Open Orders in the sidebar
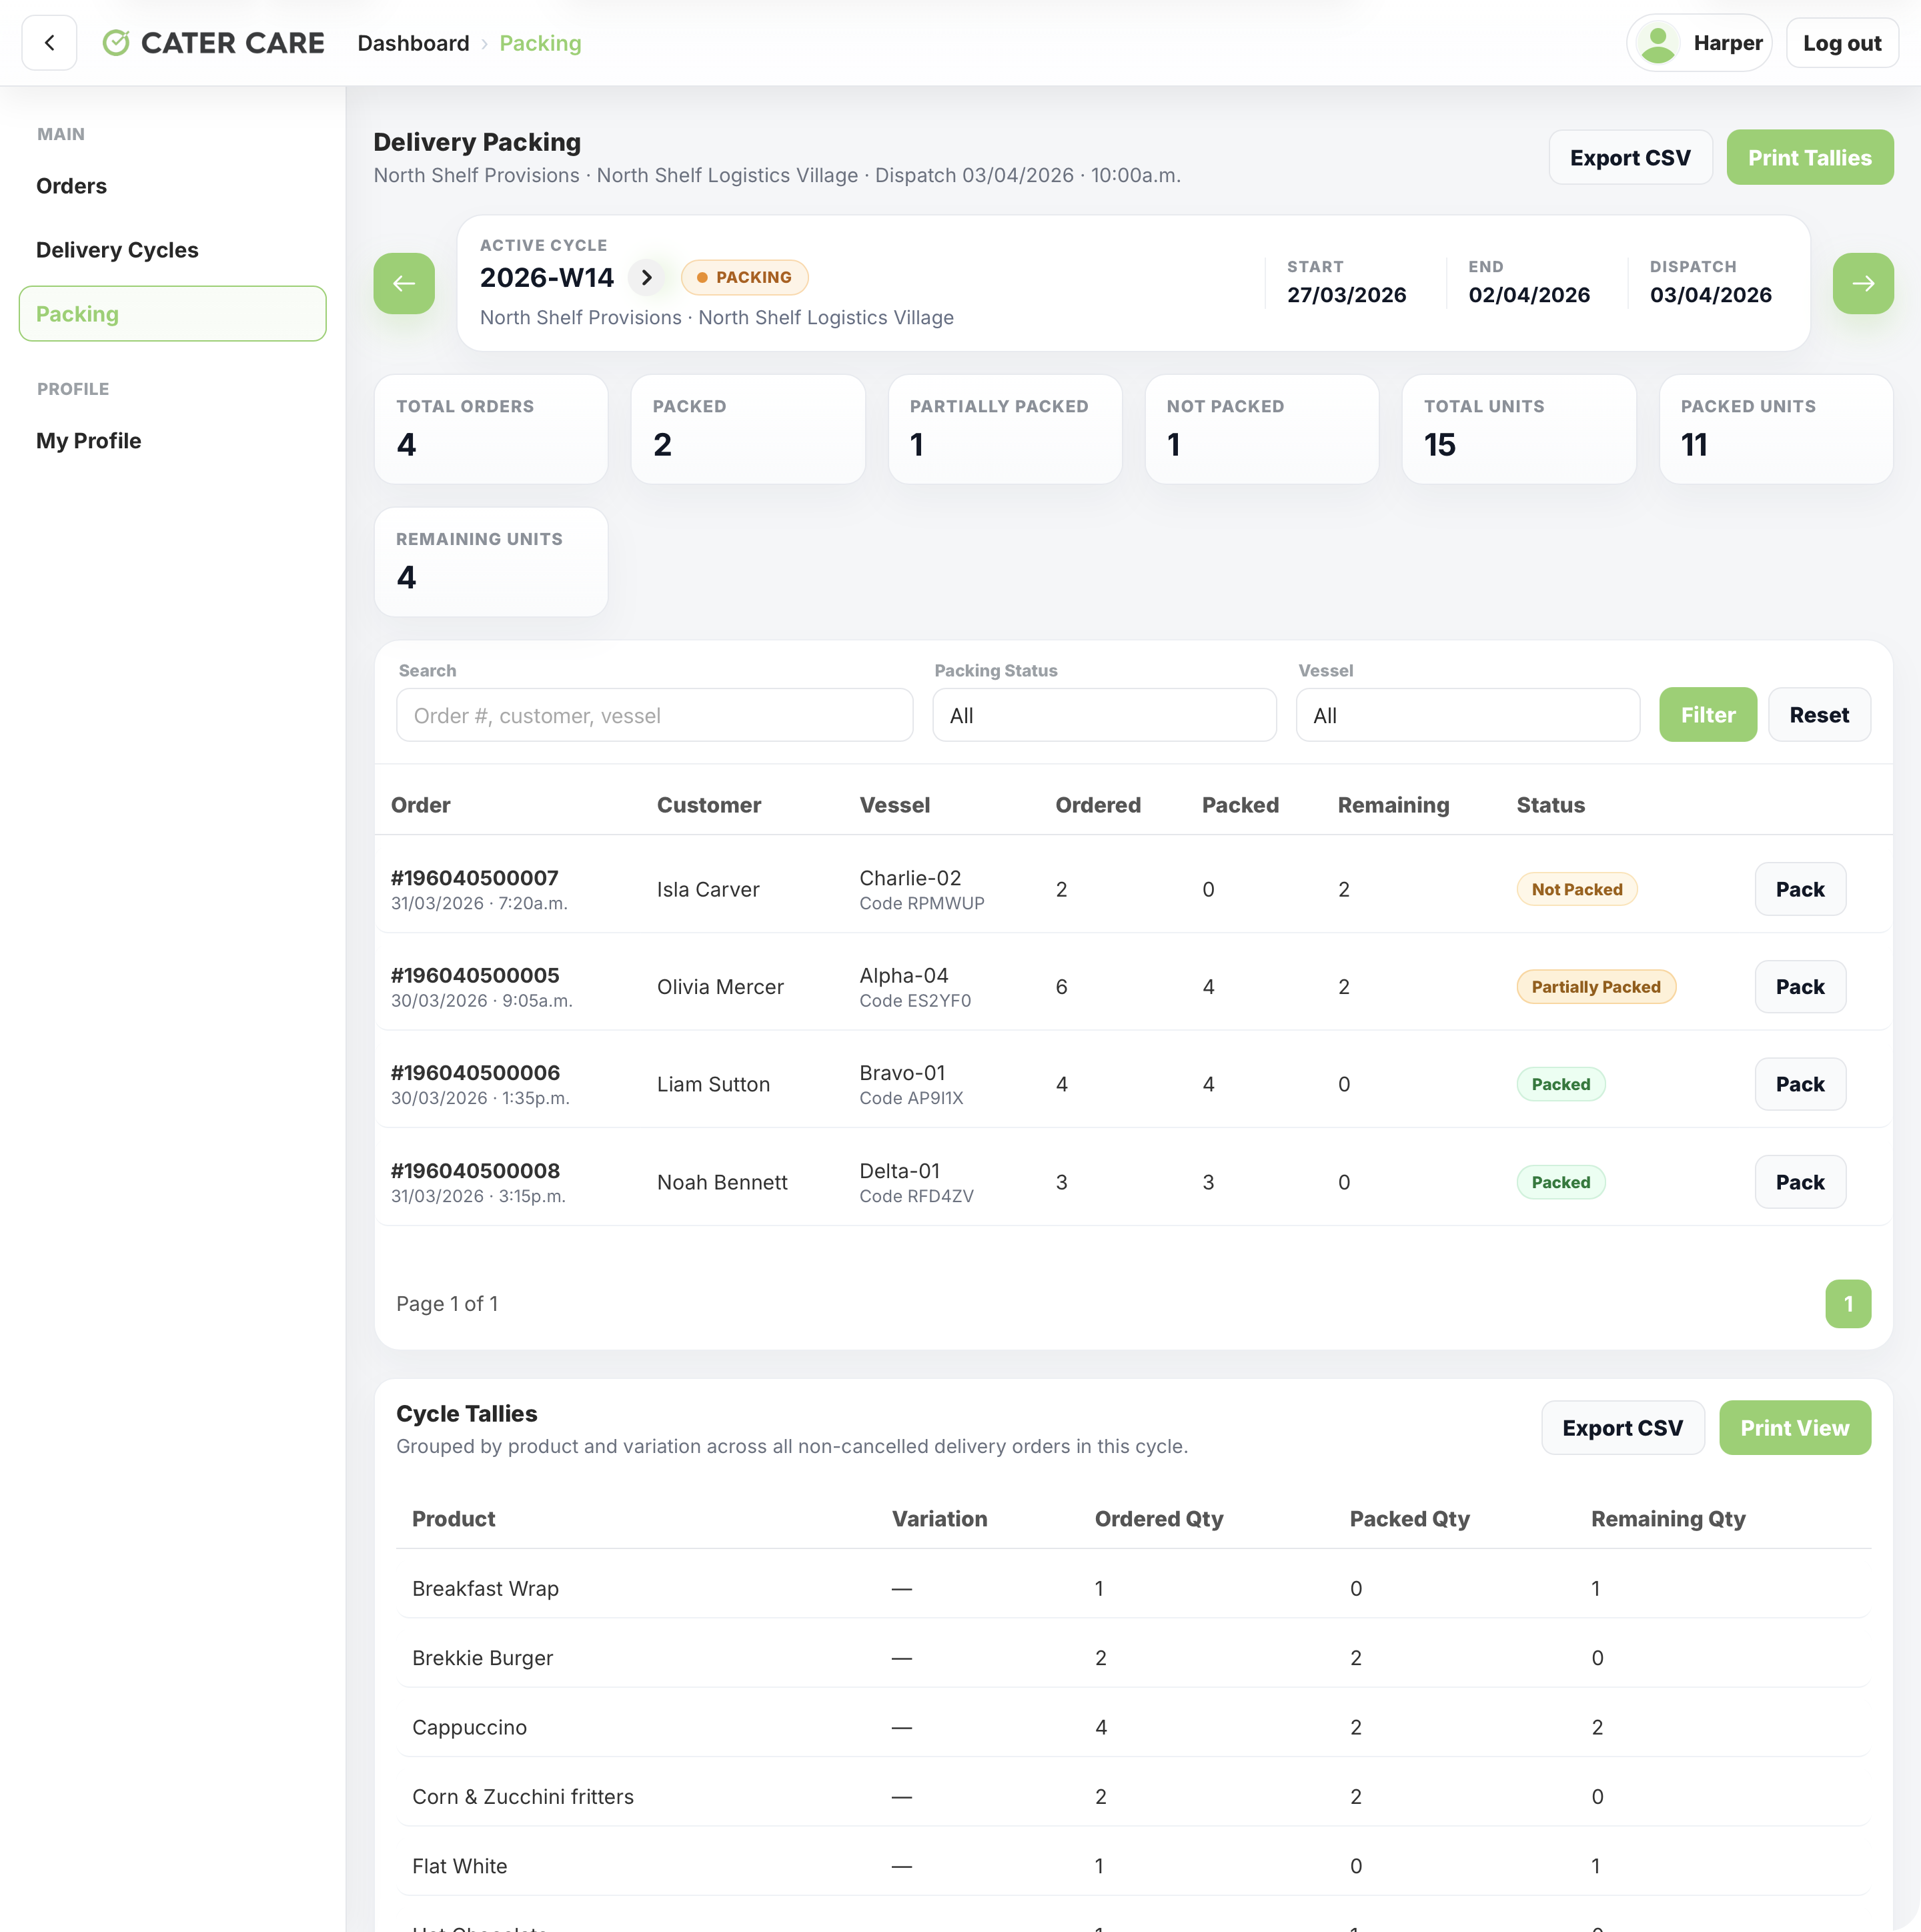Screen dimensions: 1921x1932 point(71,186)
